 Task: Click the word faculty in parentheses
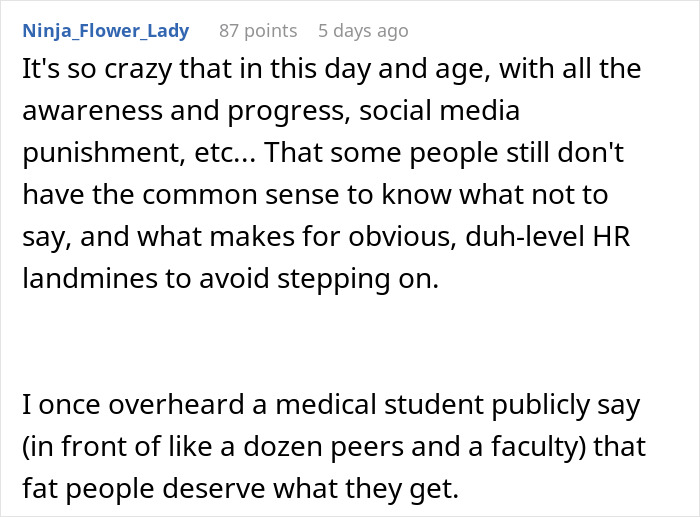tap(535, 447)
